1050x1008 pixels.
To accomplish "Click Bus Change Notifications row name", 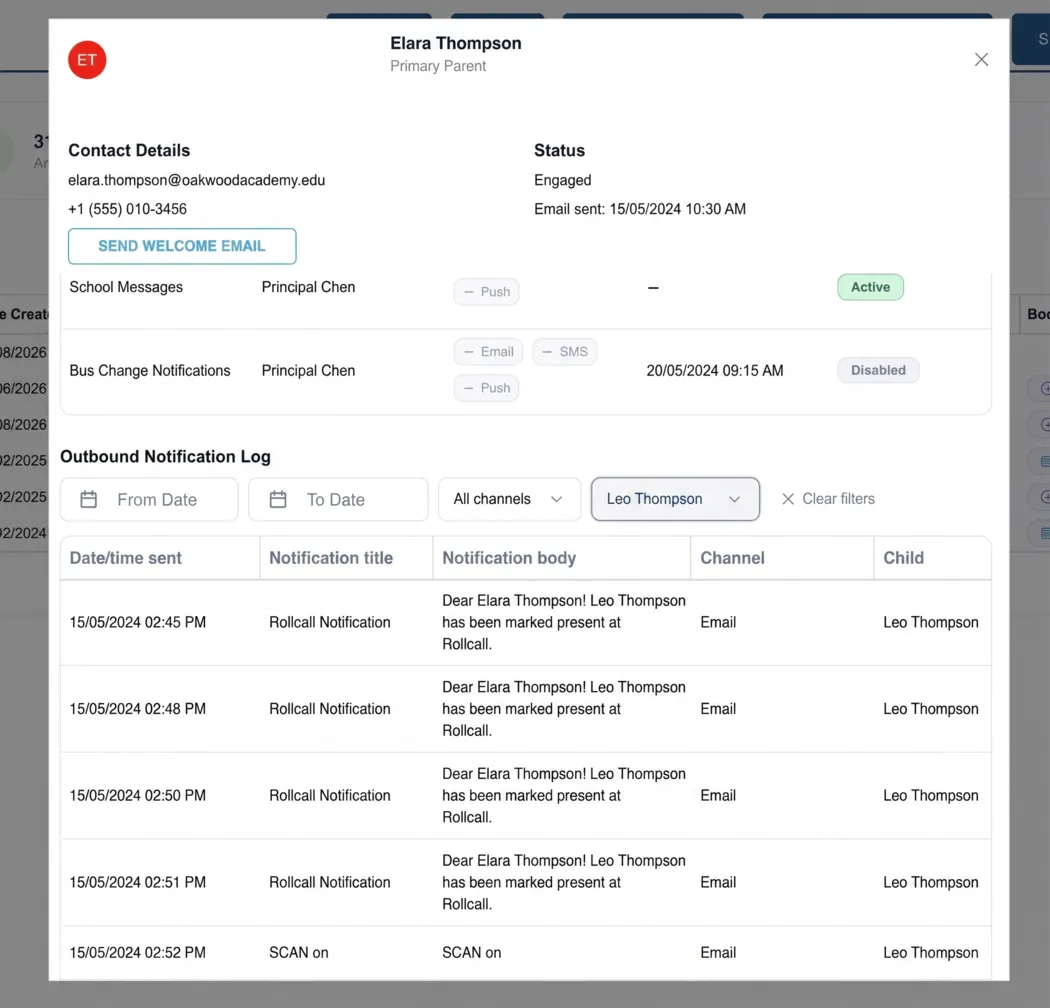I will 150,370.
